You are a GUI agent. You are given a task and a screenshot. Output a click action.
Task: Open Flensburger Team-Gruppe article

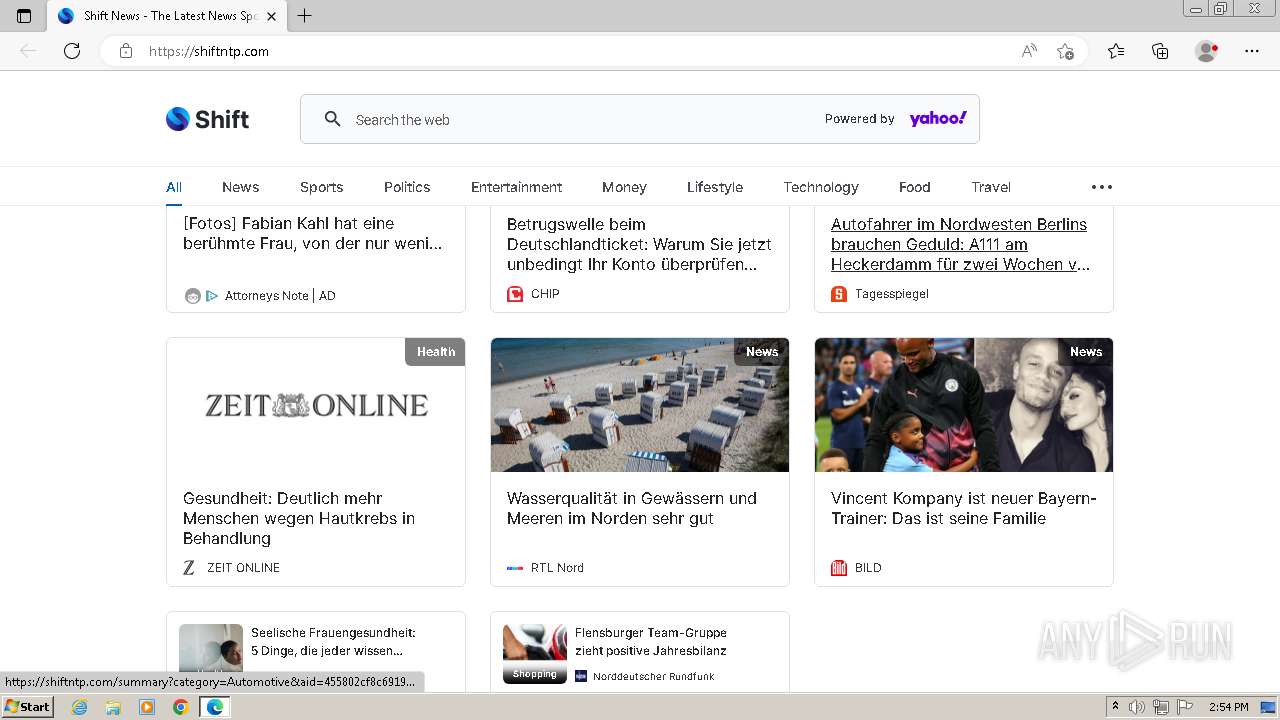pos(651,642)
